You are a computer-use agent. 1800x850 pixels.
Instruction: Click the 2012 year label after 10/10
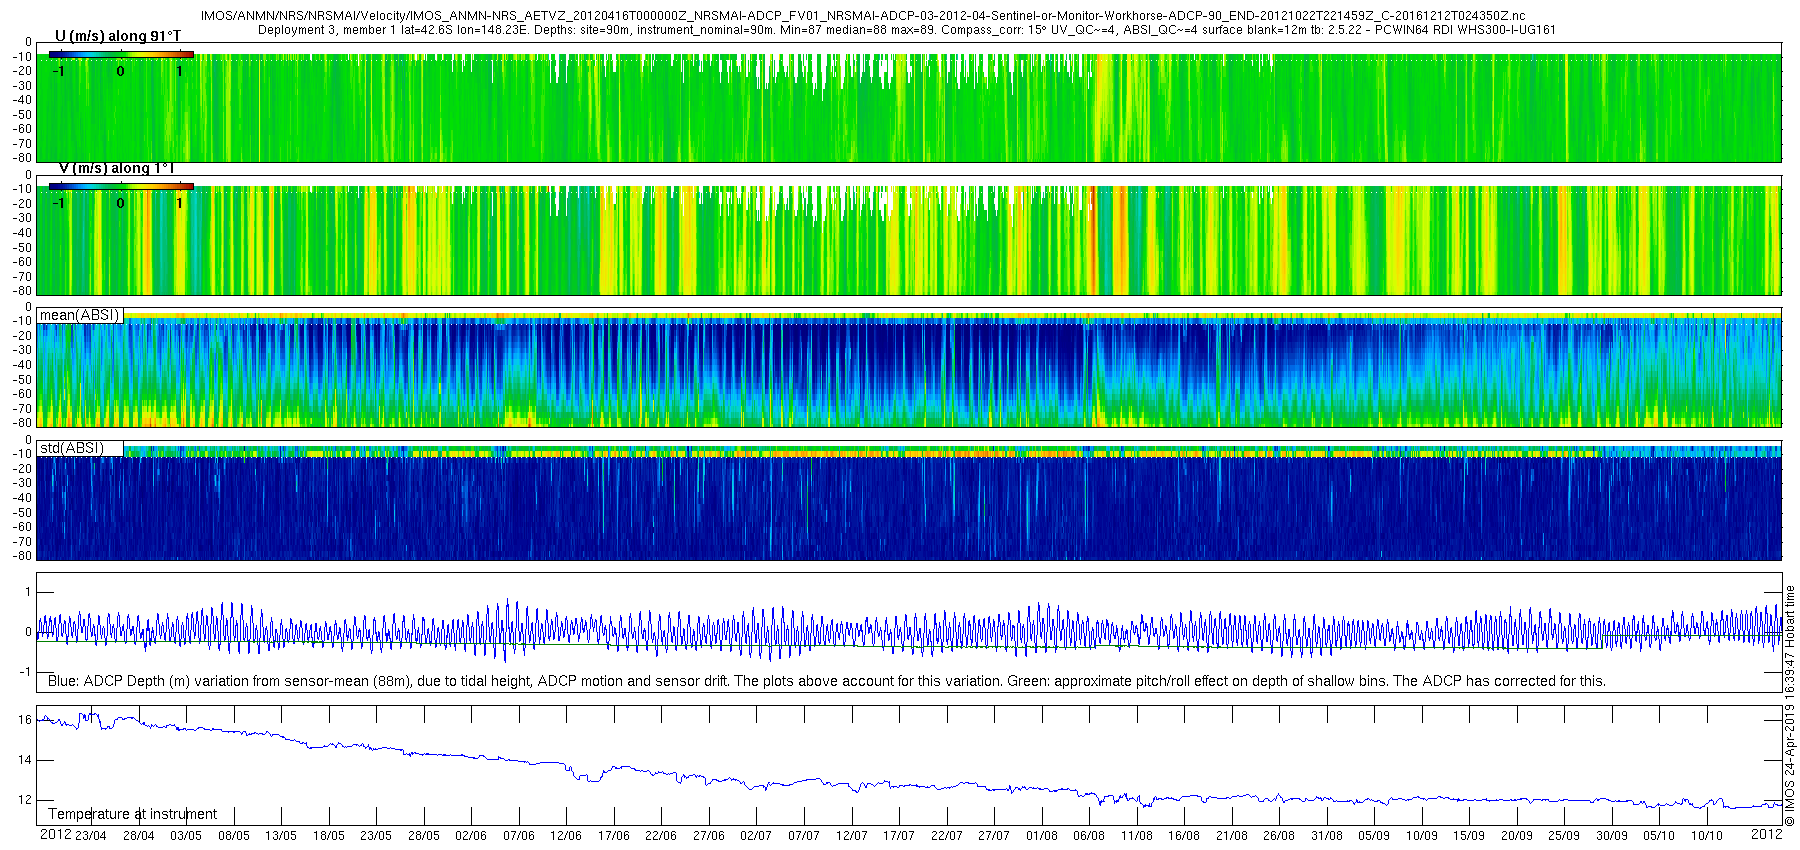(1766, 834)
